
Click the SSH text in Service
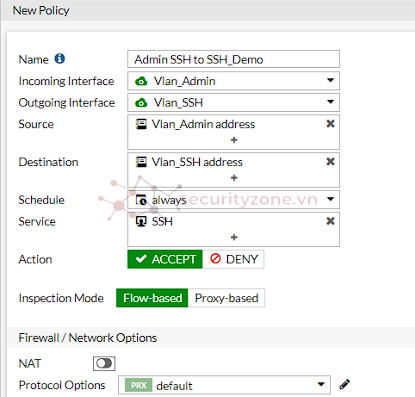pyautogui.click(x=162, y=221)
